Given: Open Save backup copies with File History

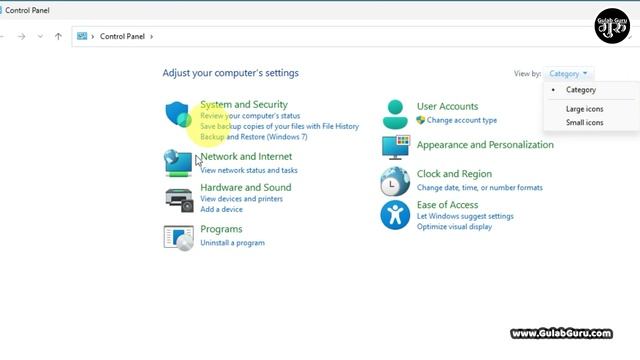Looking at the screenshot, I should pyautogui.click(x=280, y=127).
